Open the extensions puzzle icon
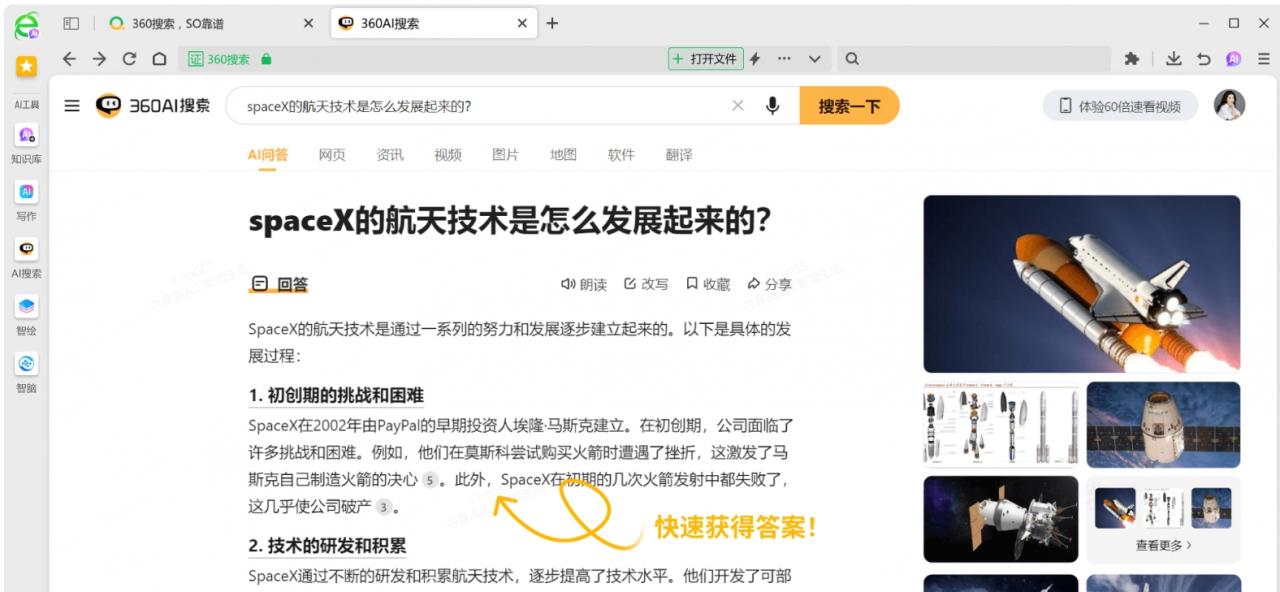Viewport: 1280px width, 592px height. [1132, 59]
